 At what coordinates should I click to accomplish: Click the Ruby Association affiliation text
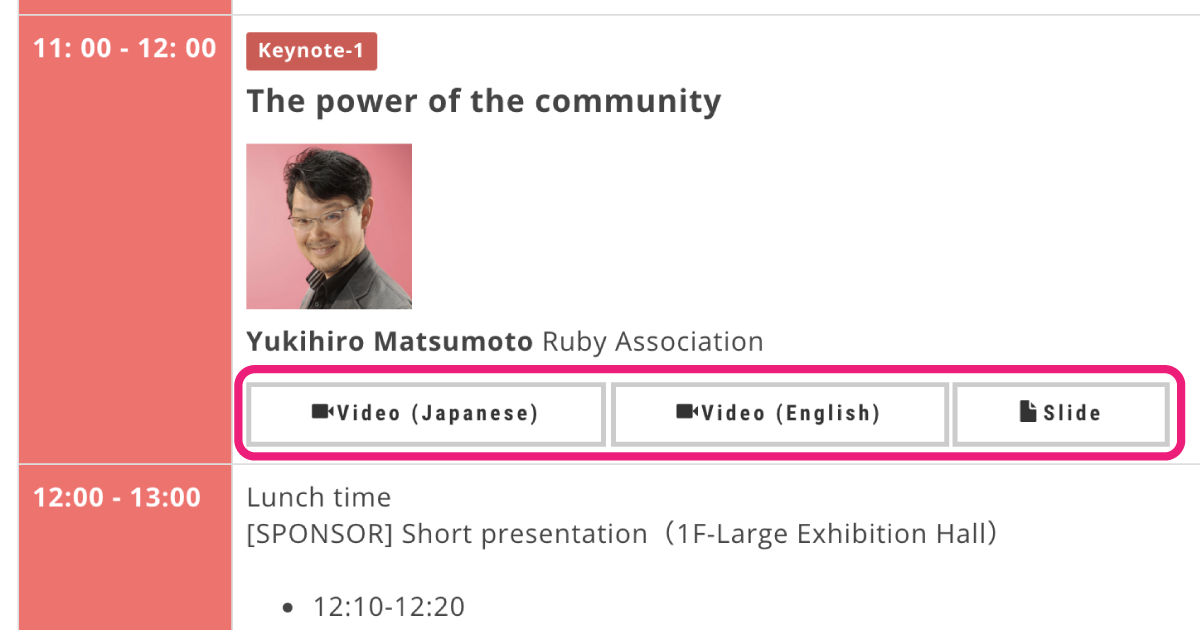coord(653,342)
